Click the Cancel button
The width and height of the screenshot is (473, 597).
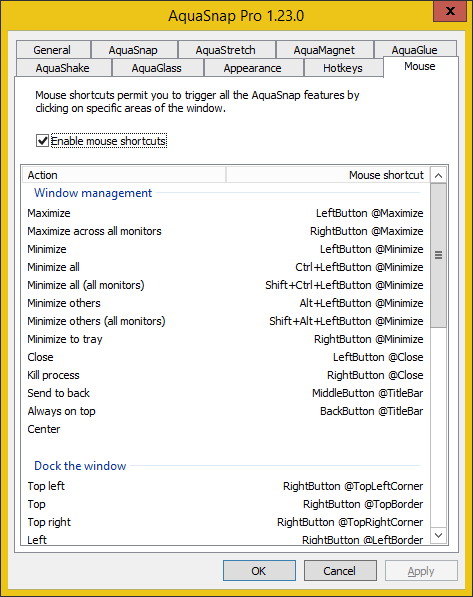[340, 571]
